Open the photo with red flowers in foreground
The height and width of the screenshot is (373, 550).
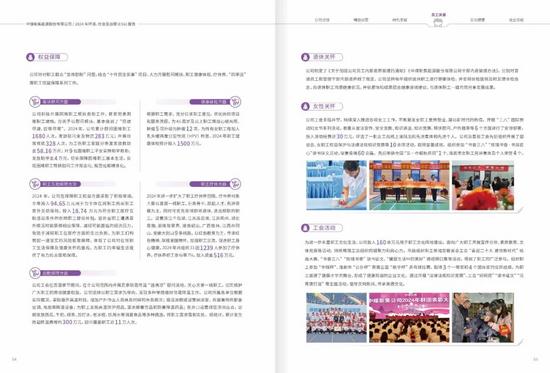pyautogui.click(x=483, y=185)
